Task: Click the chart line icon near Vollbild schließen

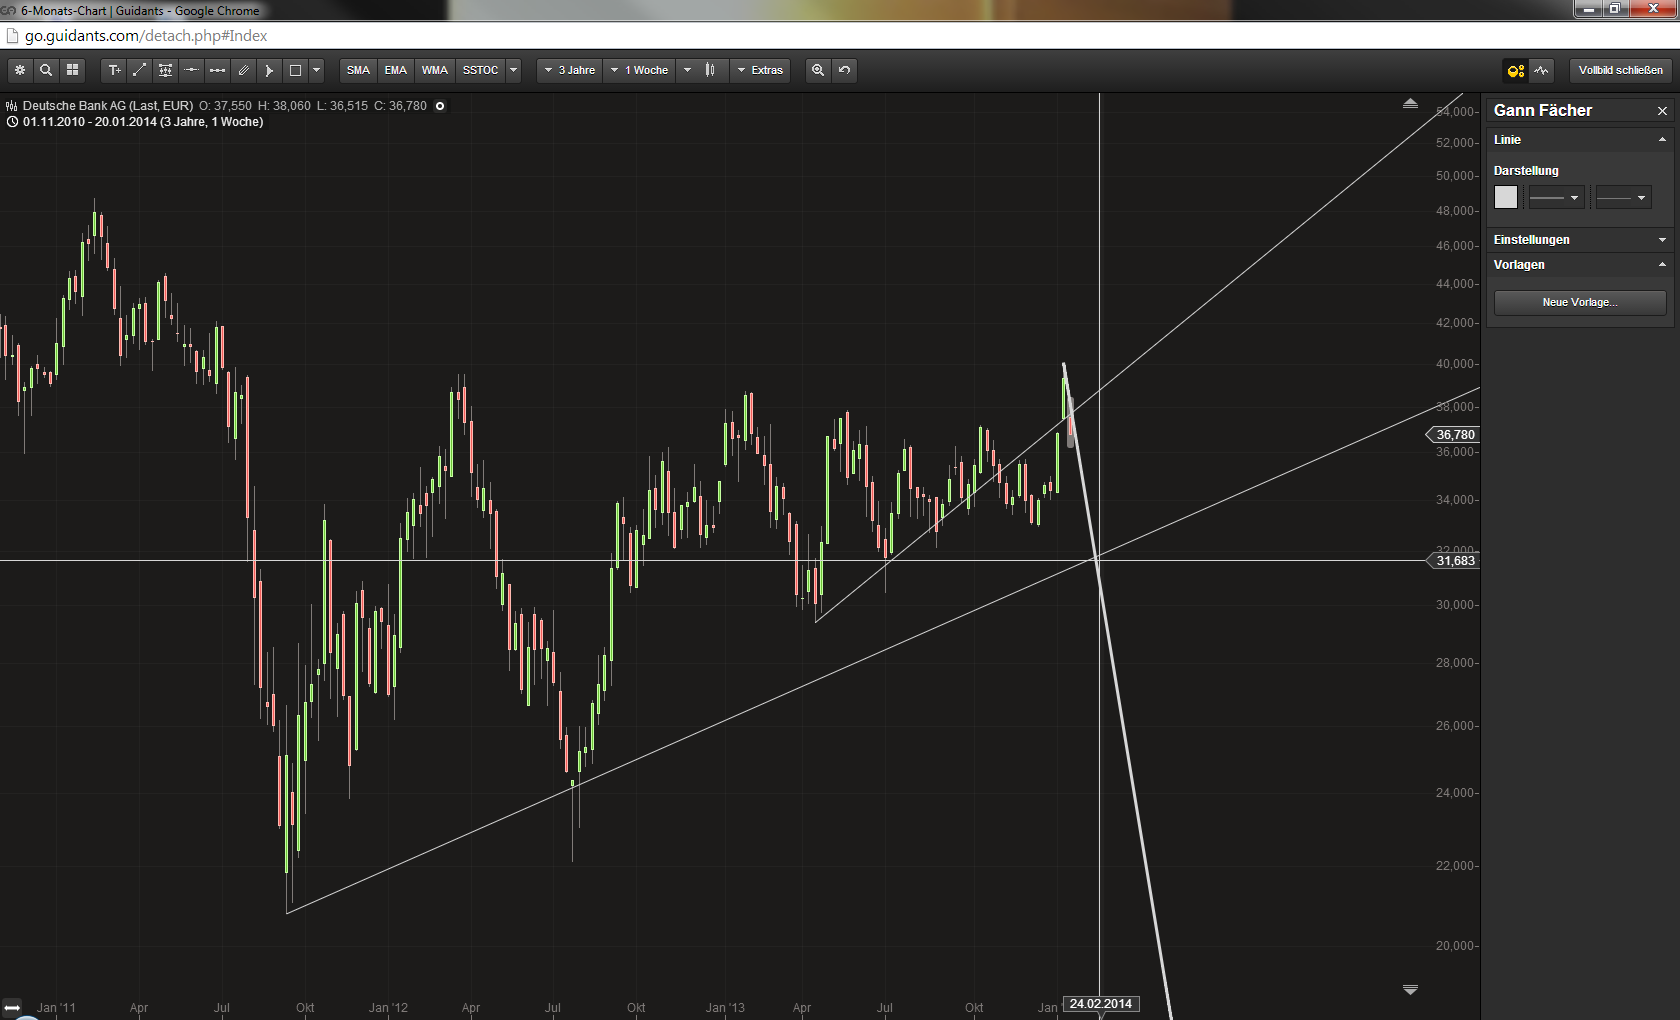Action: point(1542,70)
